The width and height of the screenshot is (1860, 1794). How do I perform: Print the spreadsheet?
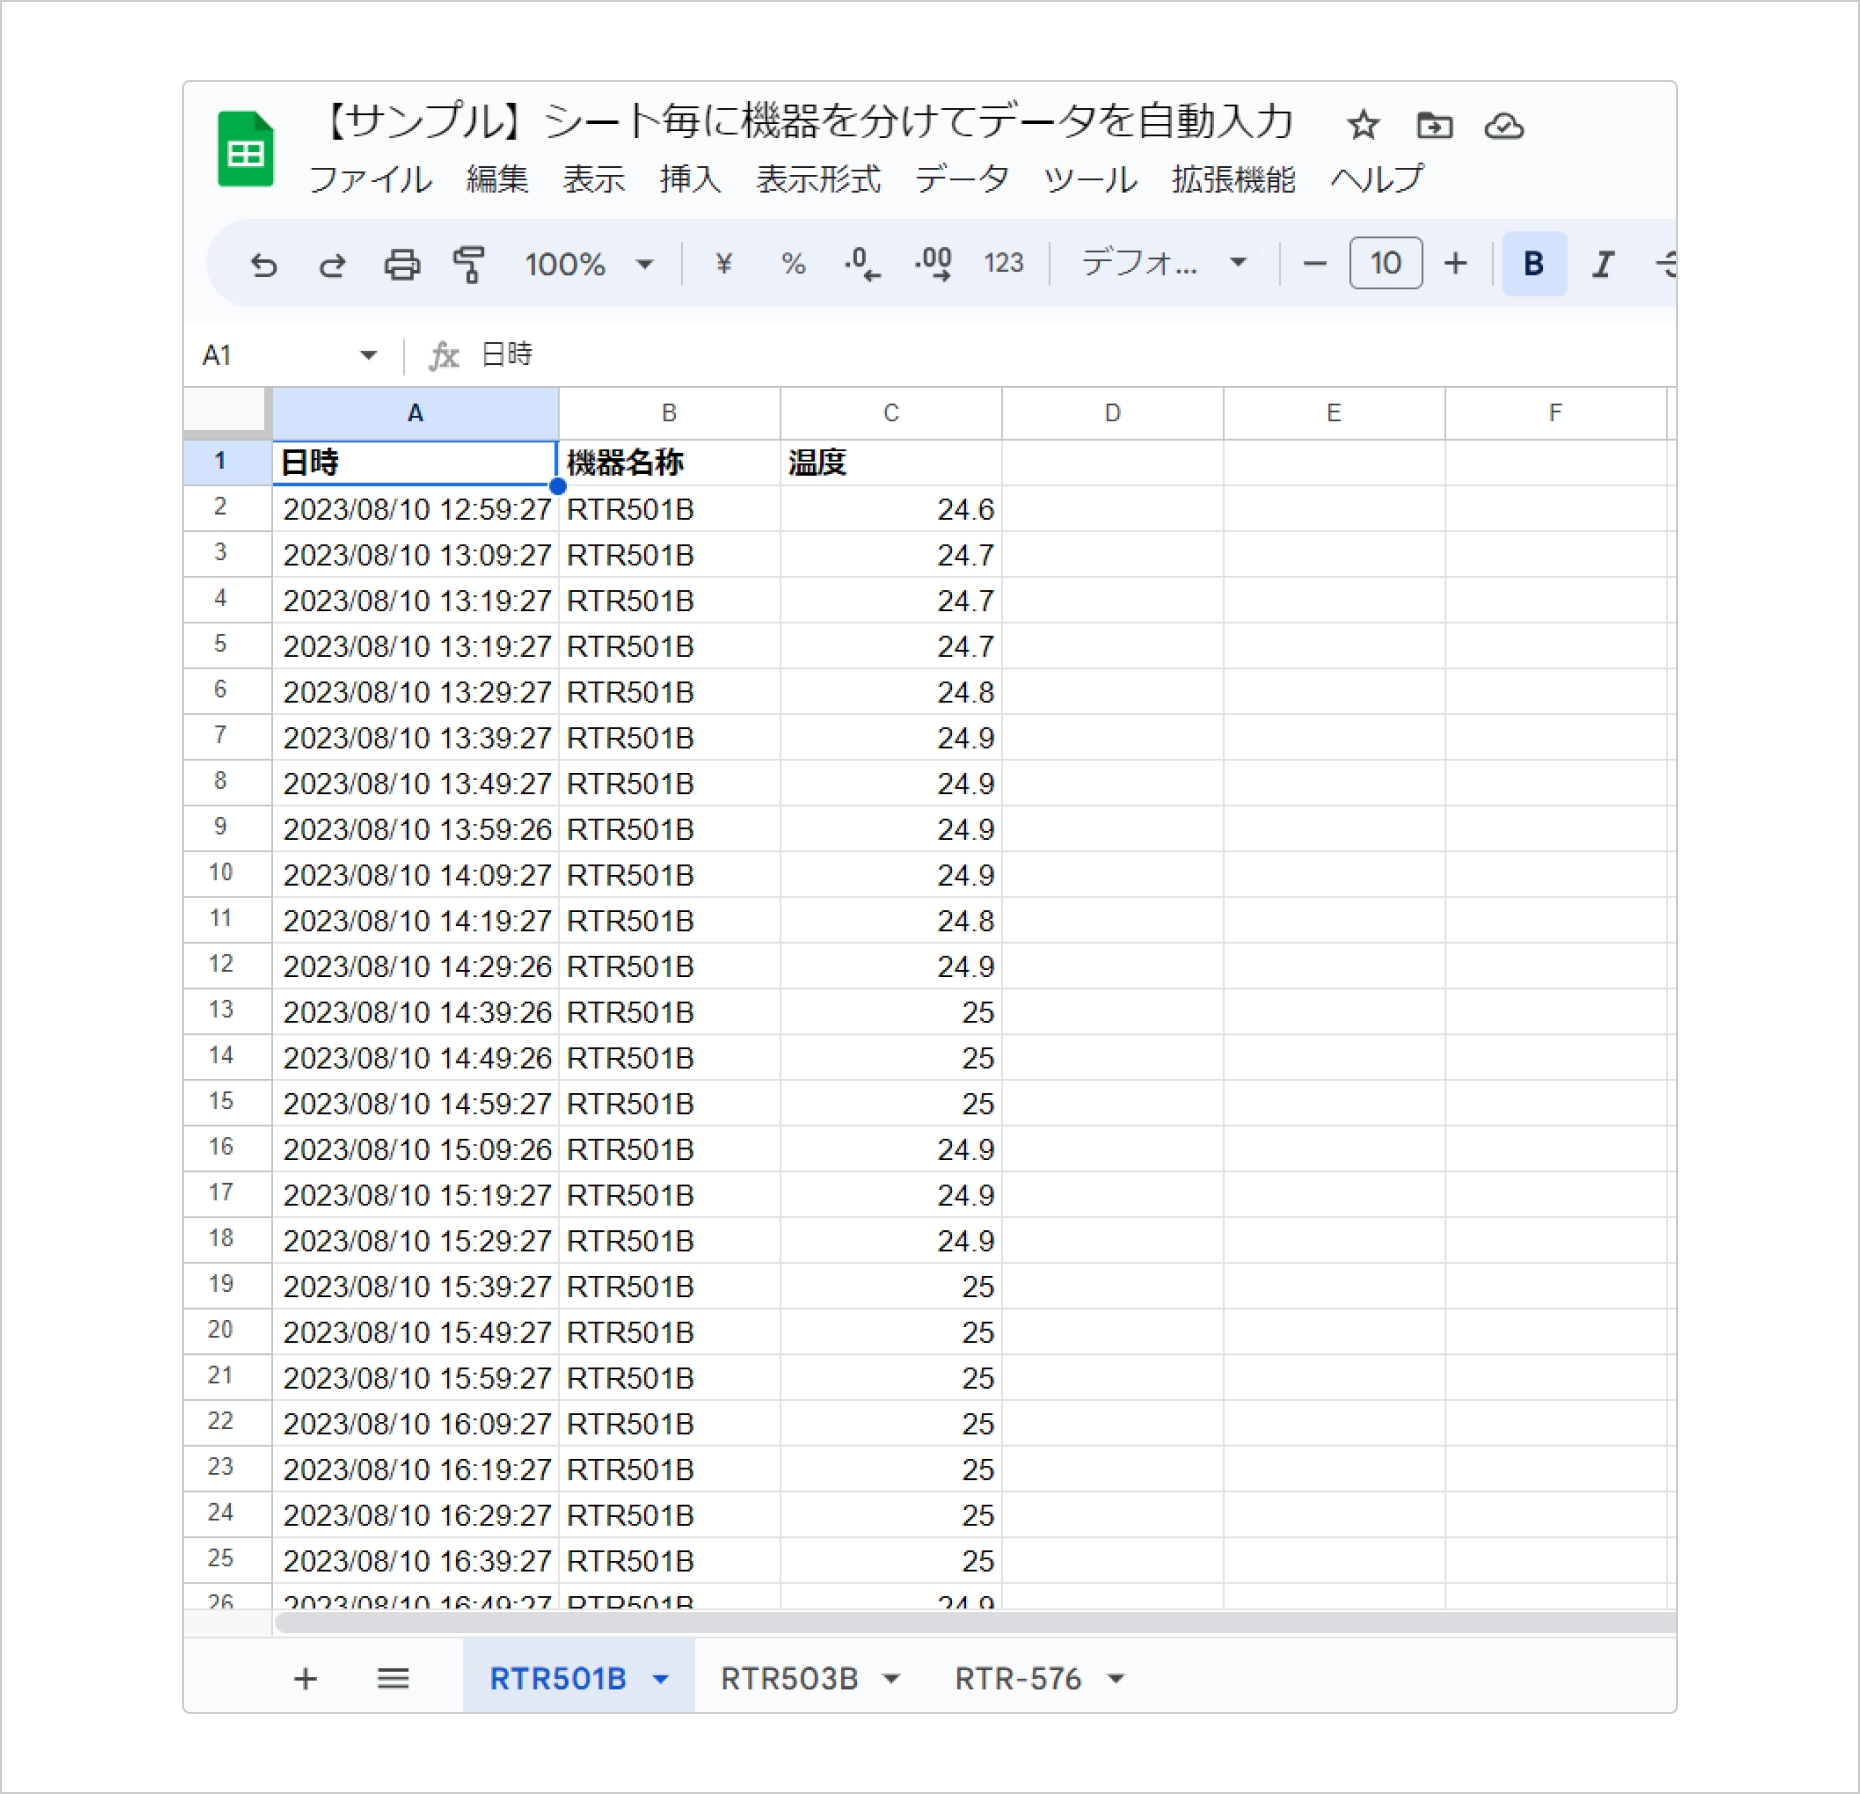(402, 265)
